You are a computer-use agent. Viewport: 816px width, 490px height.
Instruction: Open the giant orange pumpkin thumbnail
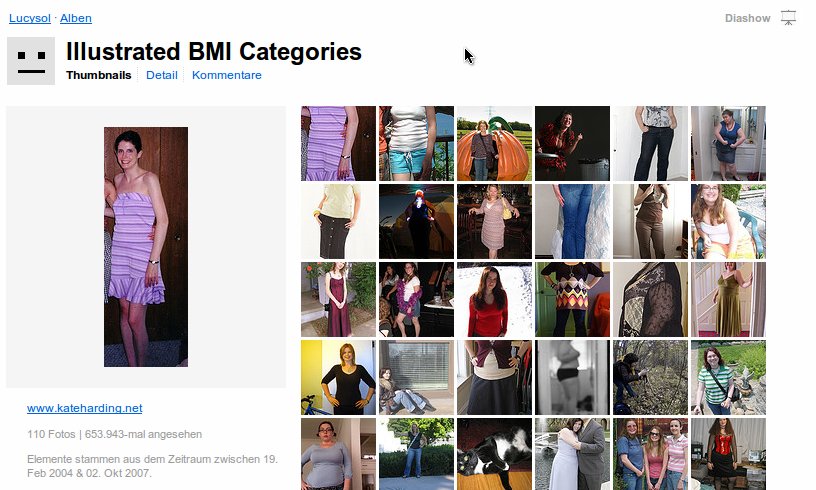[x=494, y=144]
